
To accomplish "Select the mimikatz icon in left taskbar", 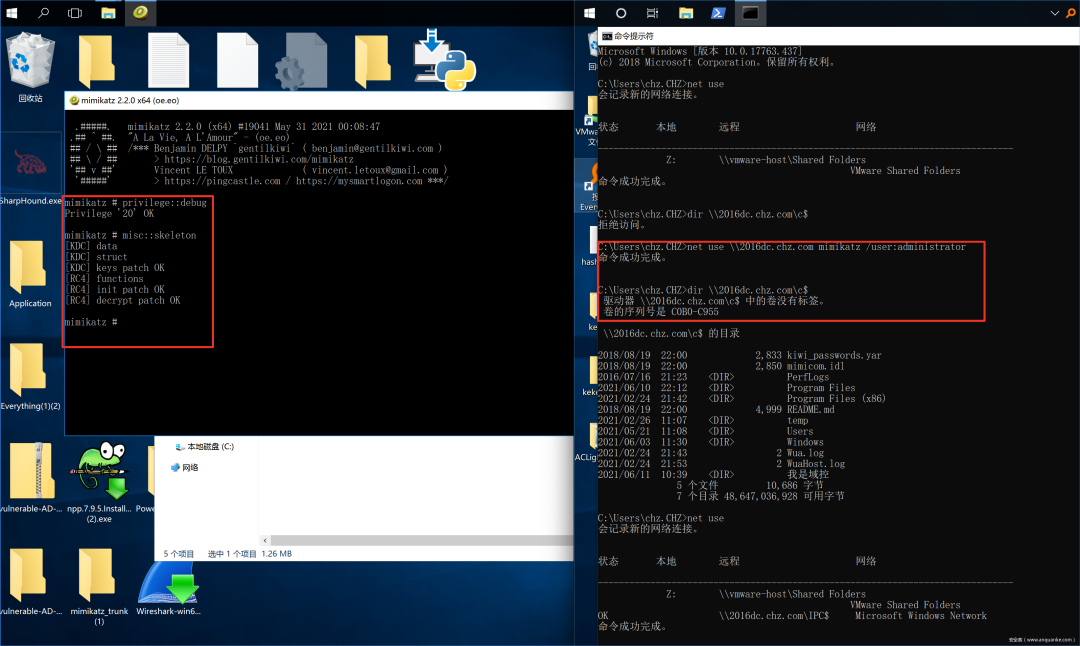I will (x=141, y=12).
